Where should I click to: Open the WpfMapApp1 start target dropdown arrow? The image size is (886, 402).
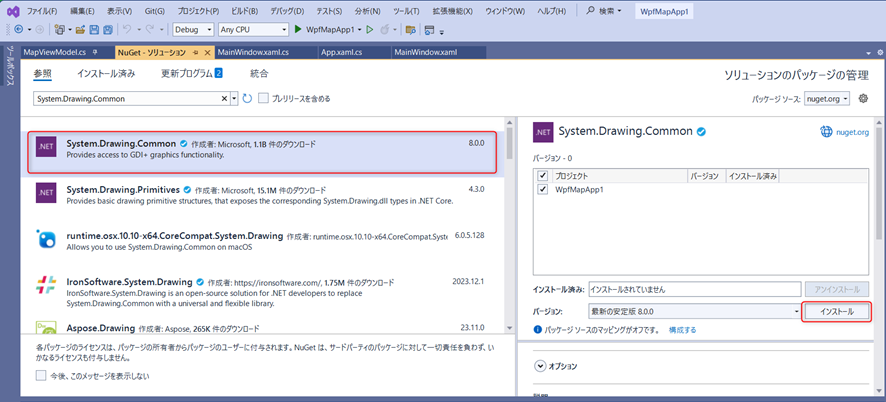point(360,29)
